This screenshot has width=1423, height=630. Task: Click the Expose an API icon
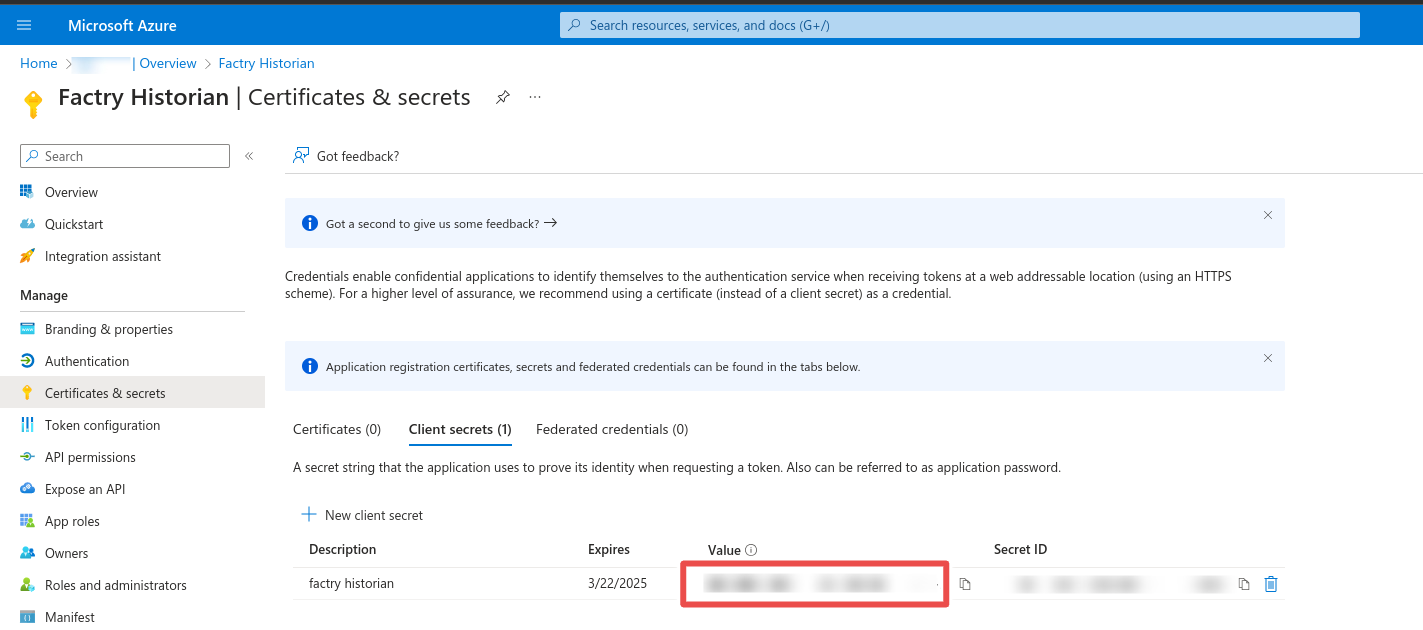coord(27,489)
